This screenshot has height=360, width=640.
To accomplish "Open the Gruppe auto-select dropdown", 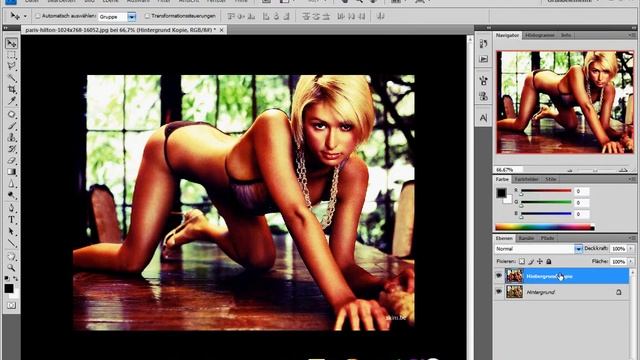I will pos(131,17).
